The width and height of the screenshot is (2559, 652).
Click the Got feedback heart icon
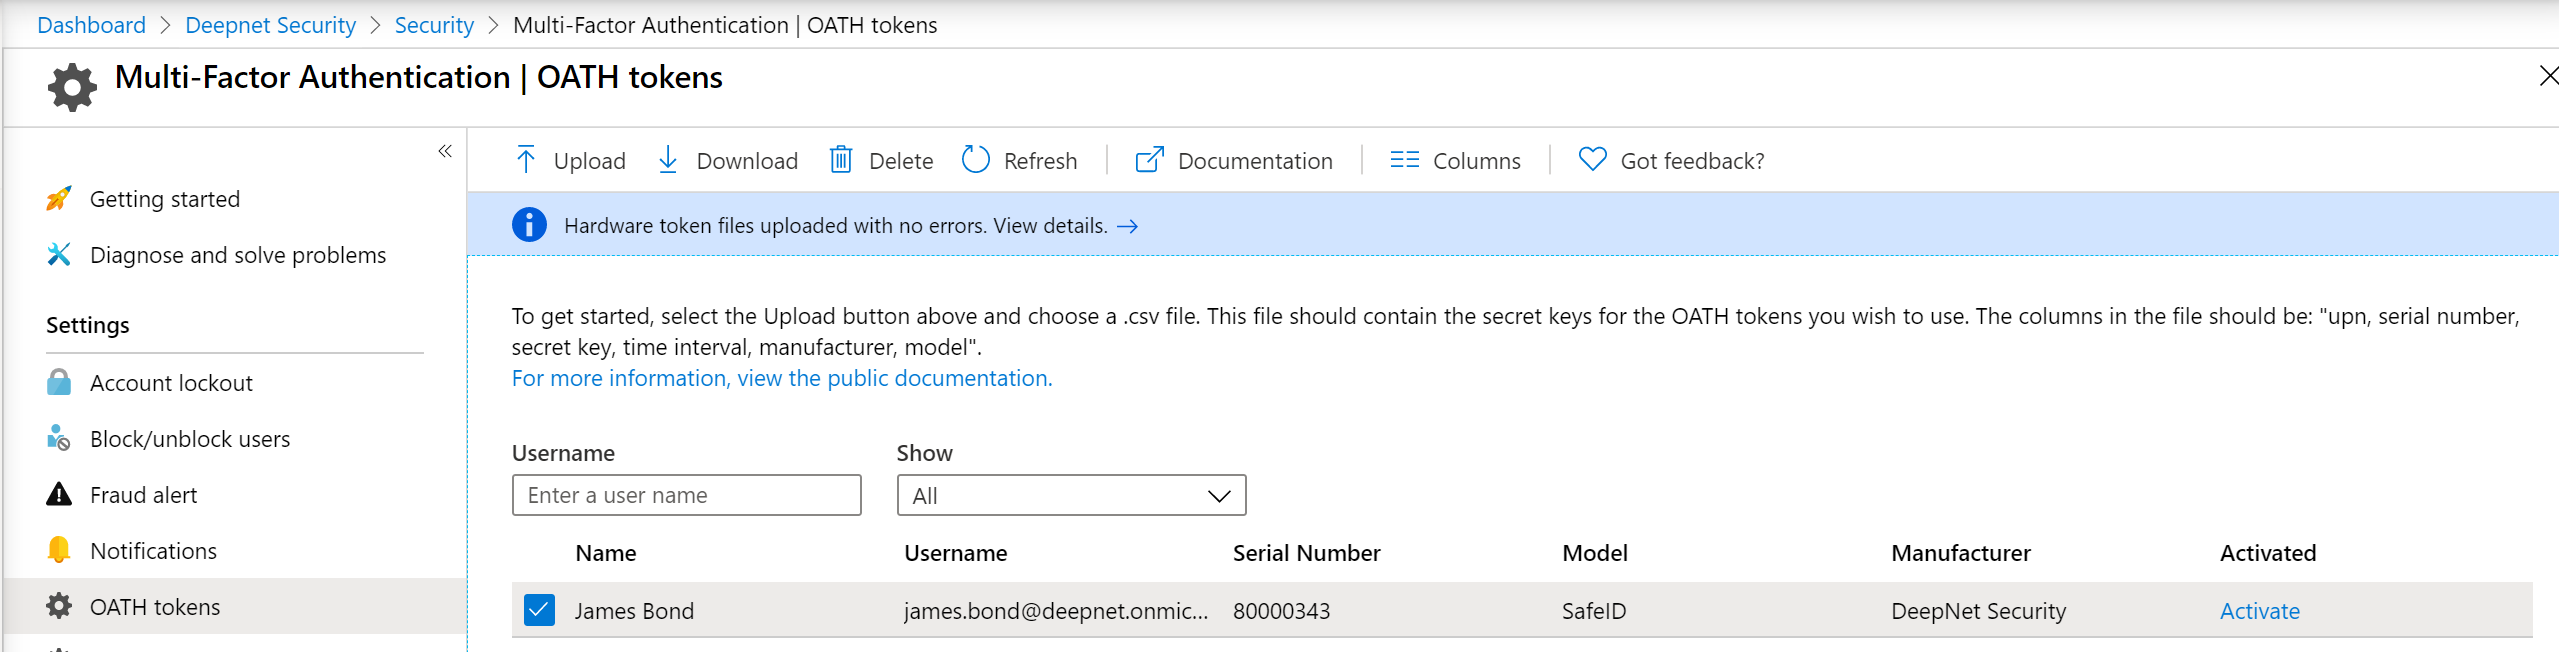(x=1592, y=160)
